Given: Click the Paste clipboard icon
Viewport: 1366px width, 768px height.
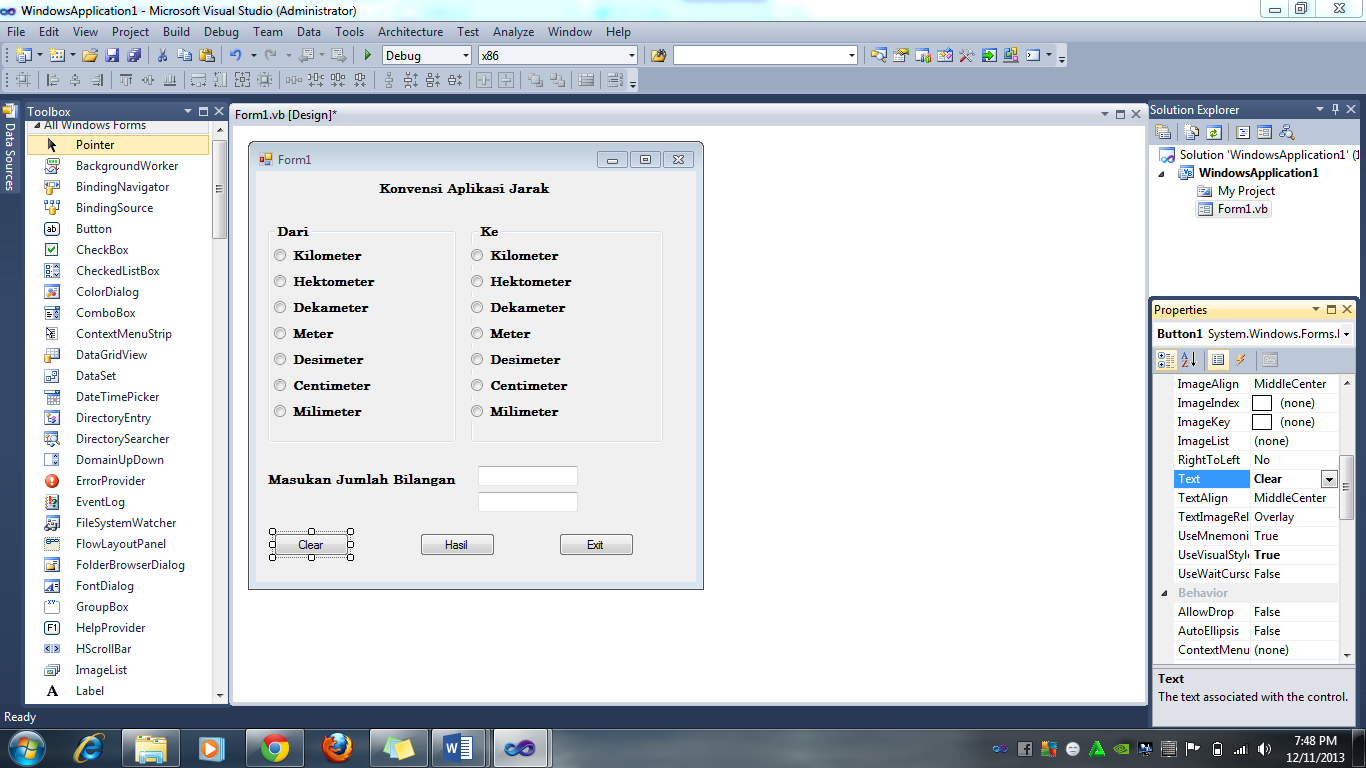Looking at the screenshot, I should (x=207, y=56).
